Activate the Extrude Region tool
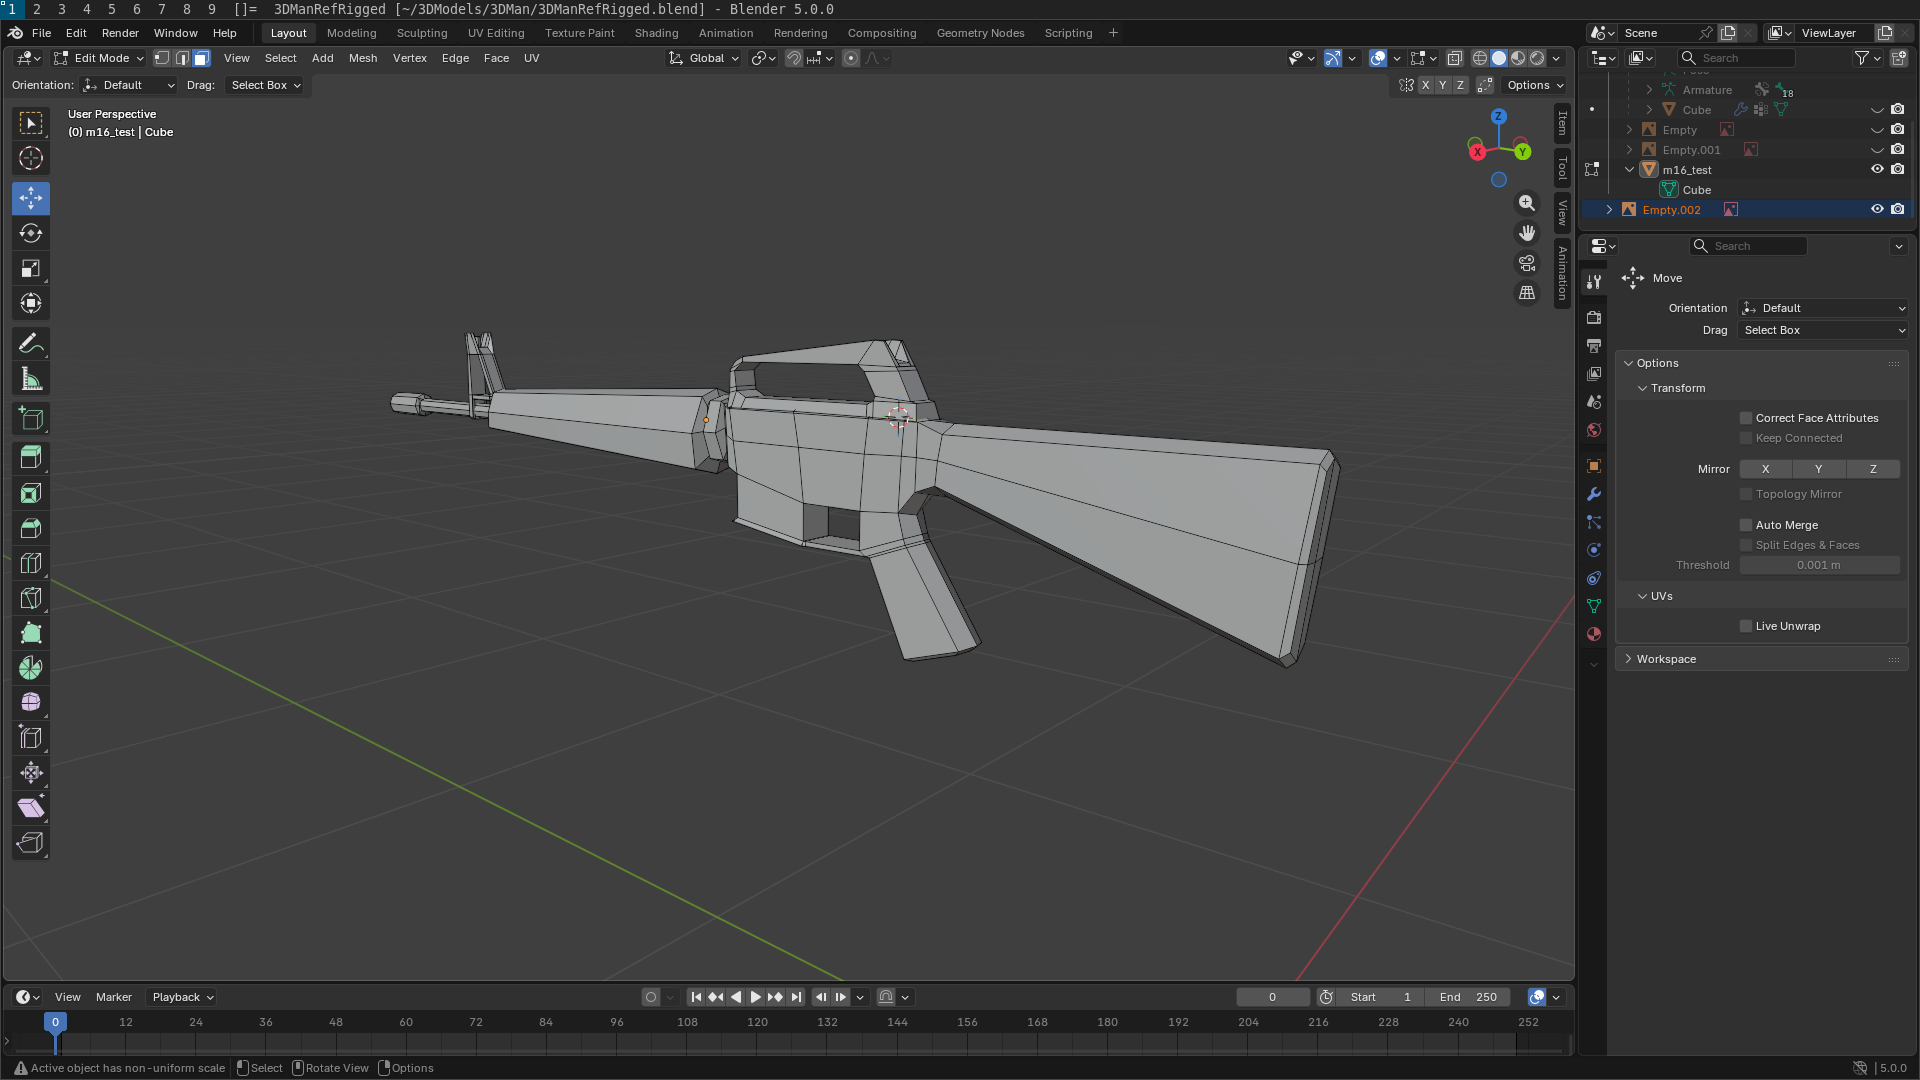The width and height of the screenshot is (1920, 1080). point(31,458)
